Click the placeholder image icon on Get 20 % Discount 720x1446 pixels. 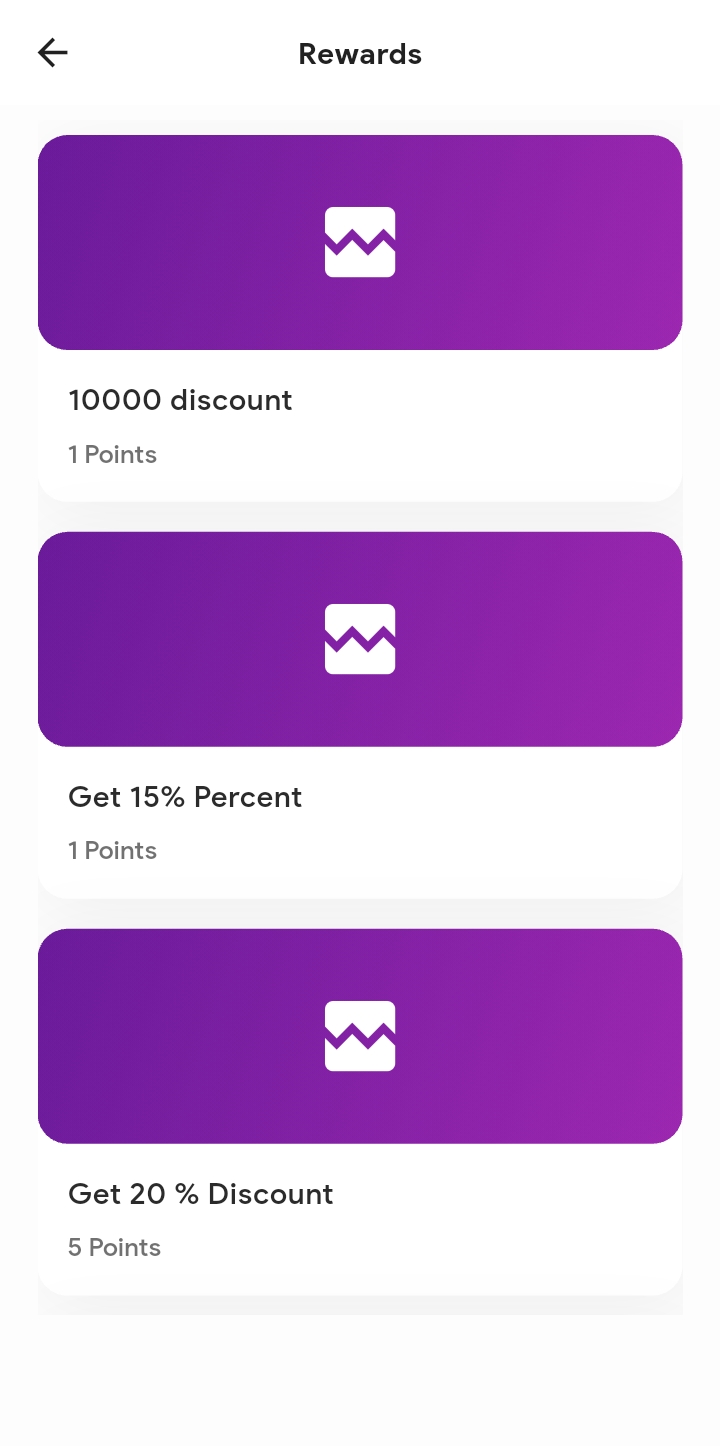(x=360, y=1036)
